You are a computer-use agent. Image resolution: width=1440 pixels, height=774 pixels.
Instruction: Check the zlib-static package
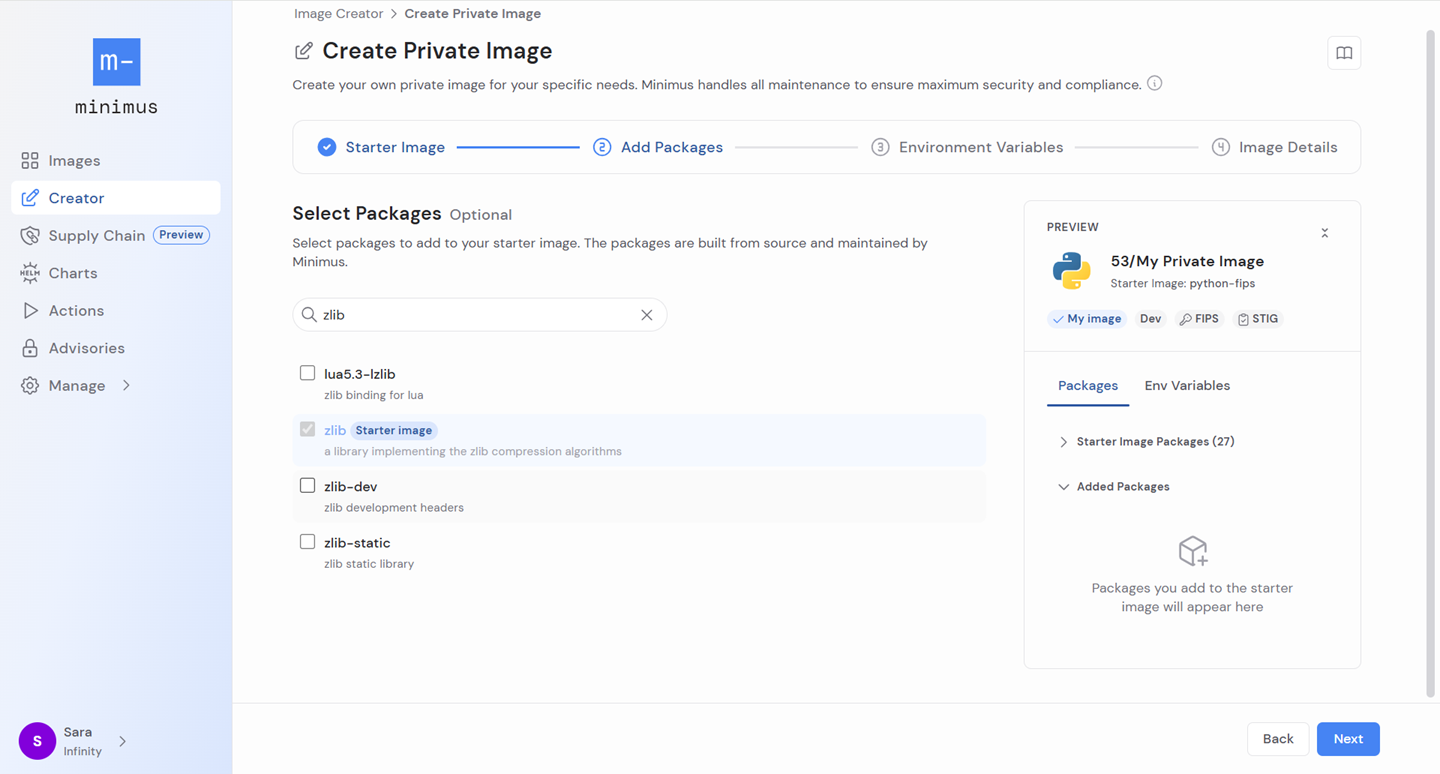pyautogui.click(x=307, y=541)
